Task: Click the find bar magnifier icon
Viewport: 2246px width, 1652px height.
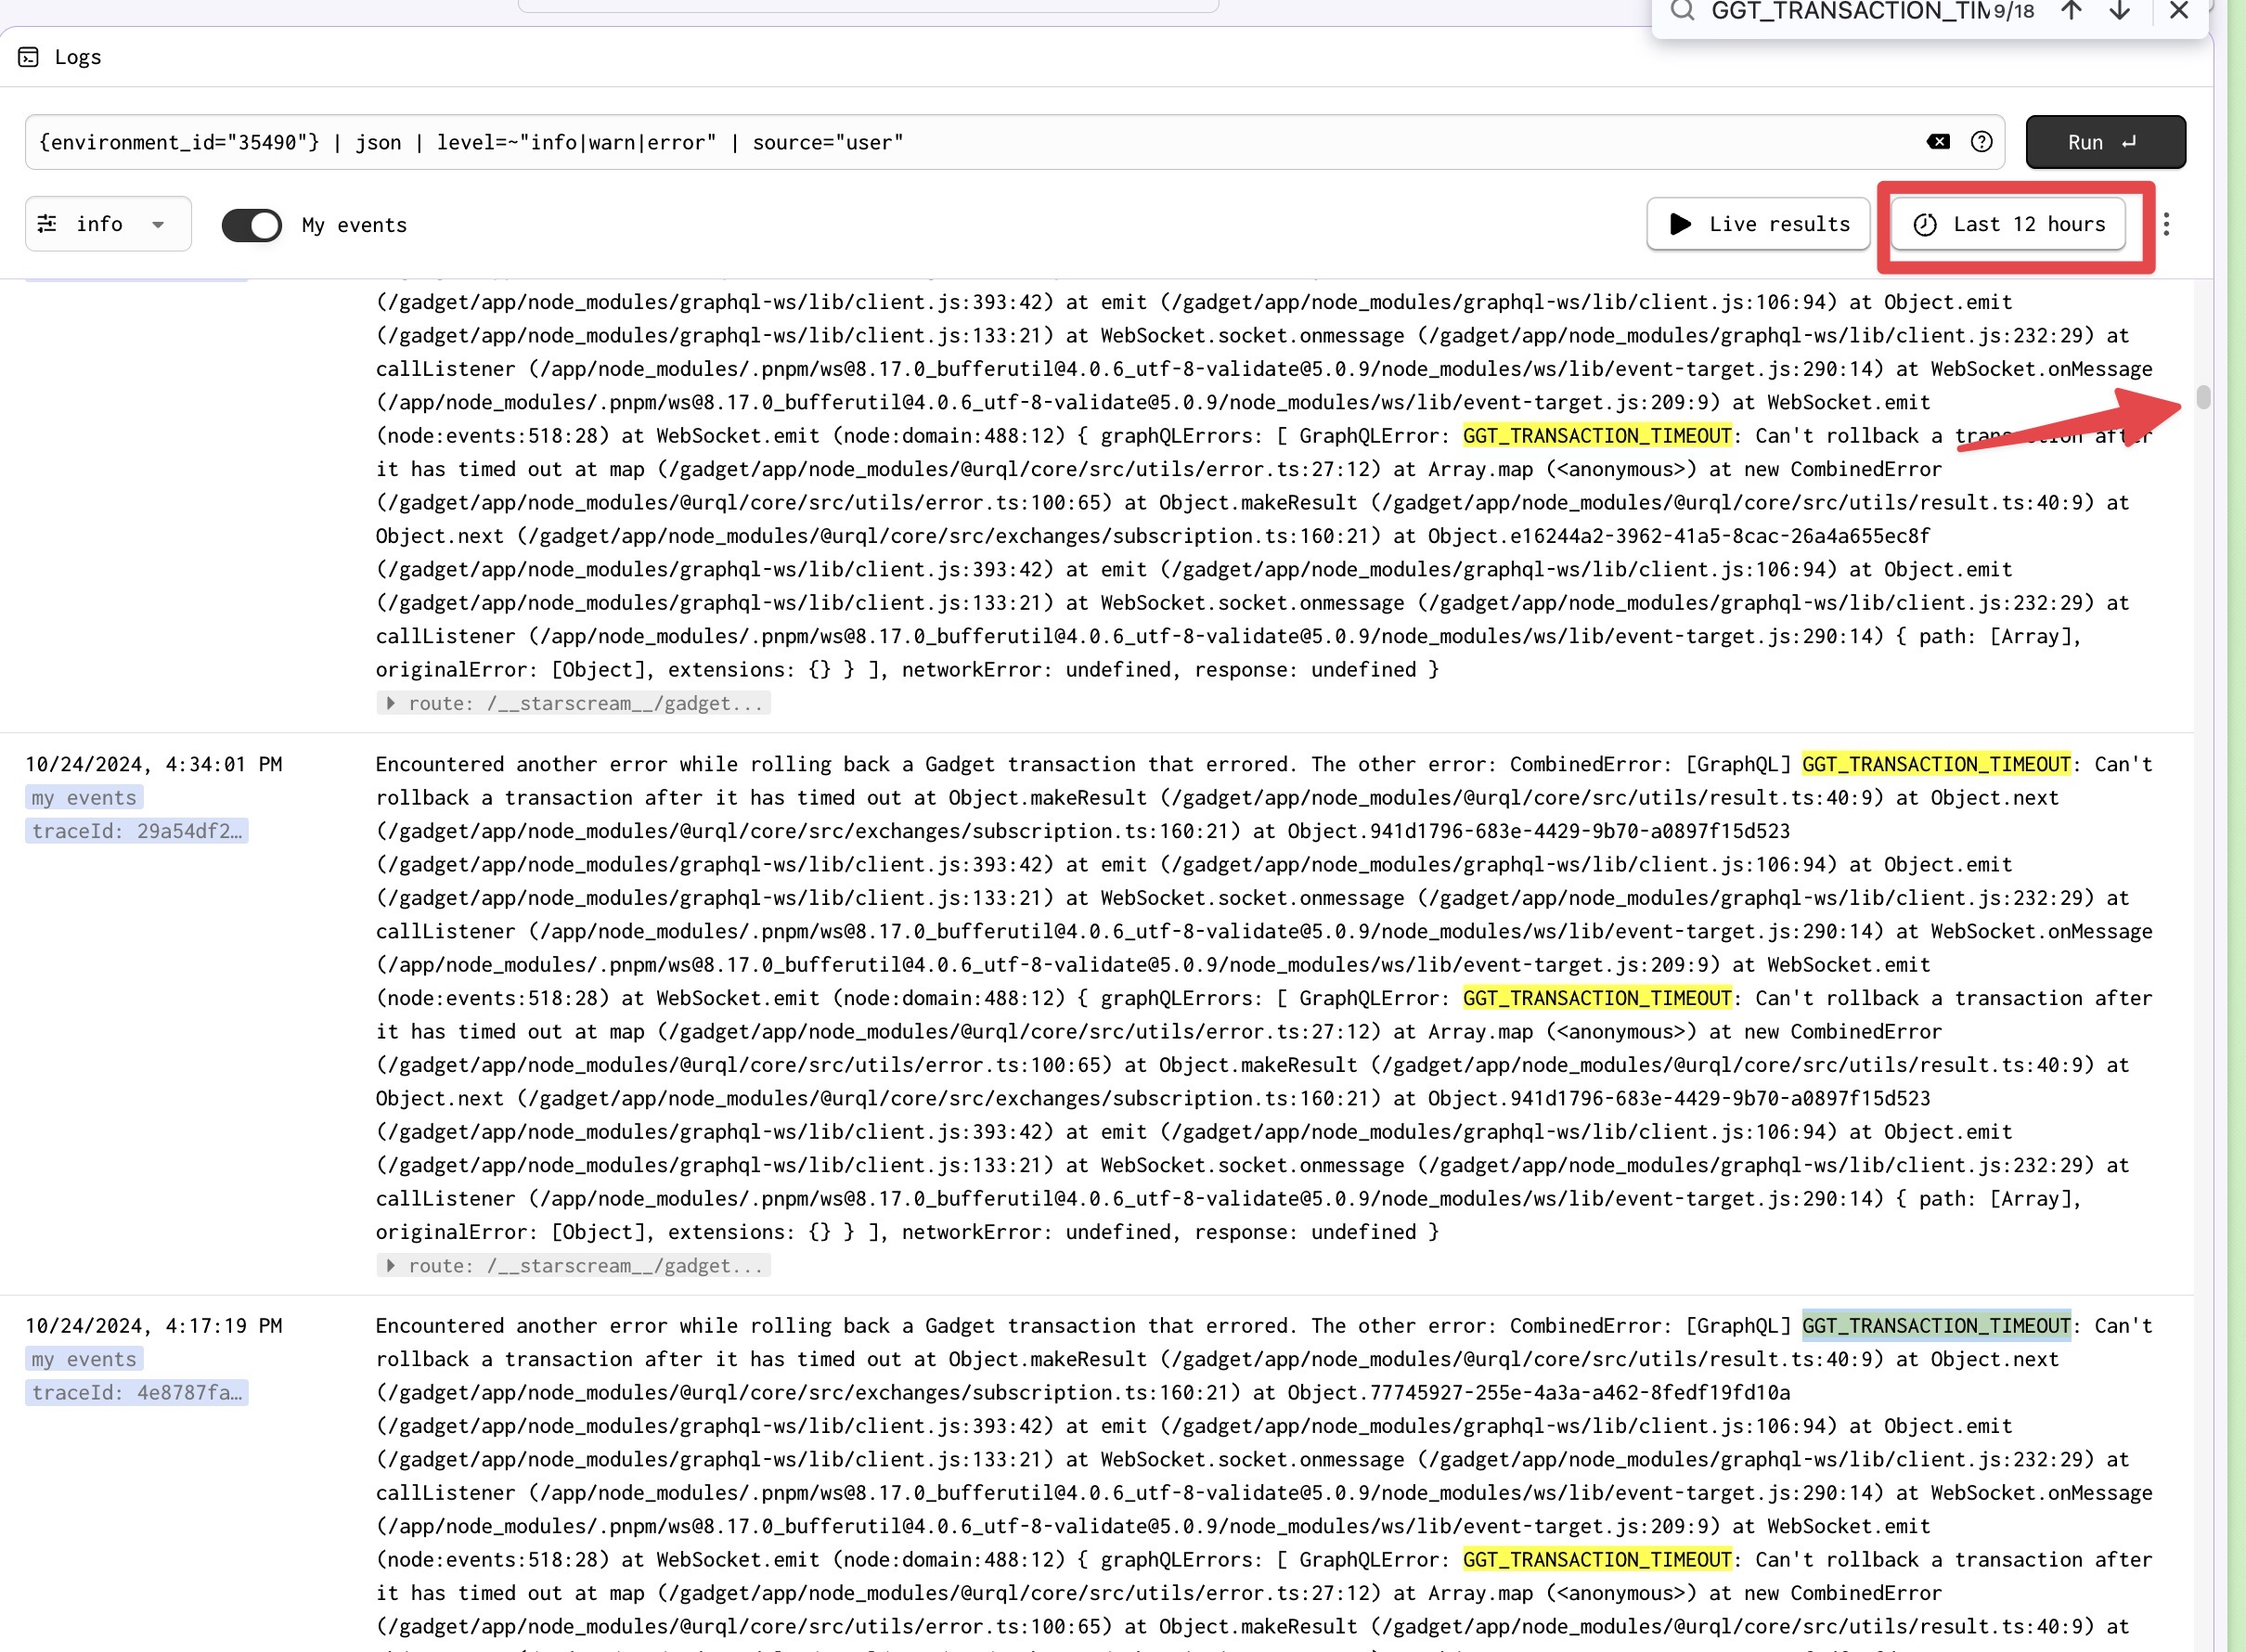Action: pos(1683,11)
